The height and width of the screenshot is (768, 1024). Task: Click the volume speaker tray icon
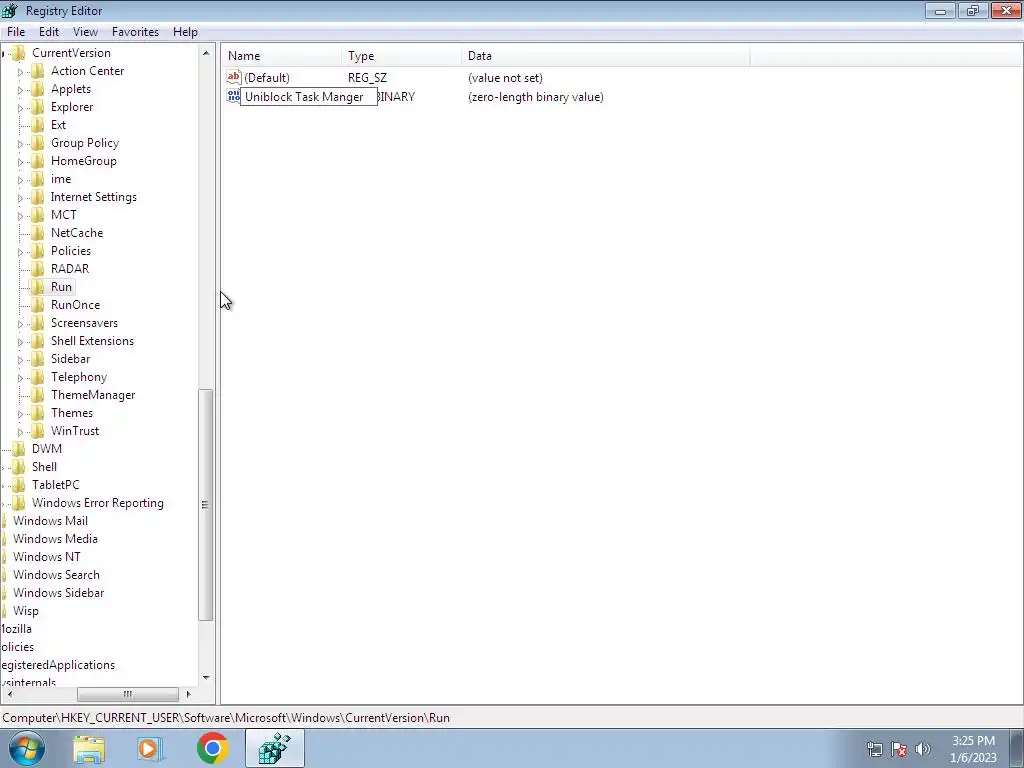point(923,749)
